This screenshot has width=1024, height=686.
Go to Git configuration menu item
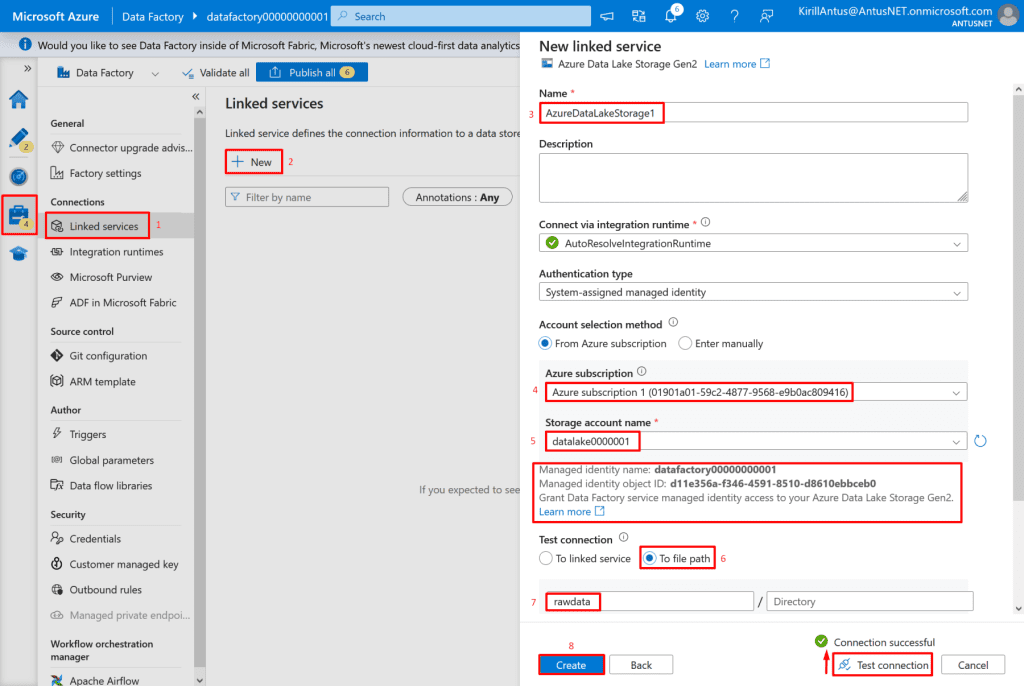(108, 356)
